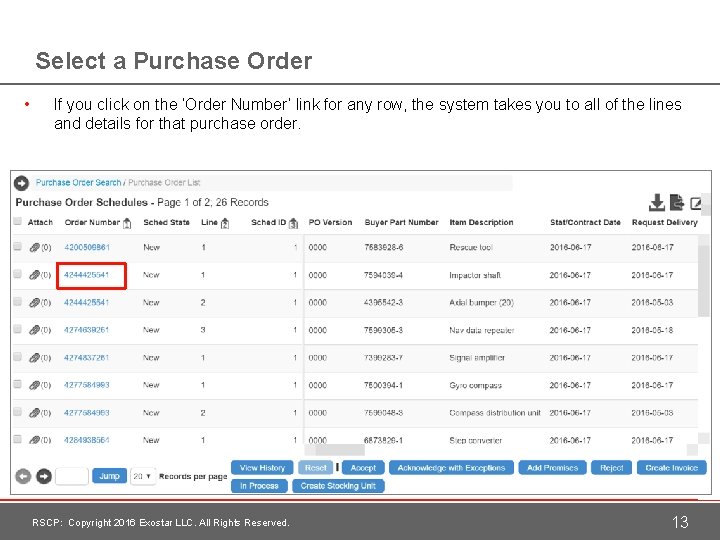Go to next page with the right arrow
Viewport: 720px width, 540px height.
(x=44, y=476)
